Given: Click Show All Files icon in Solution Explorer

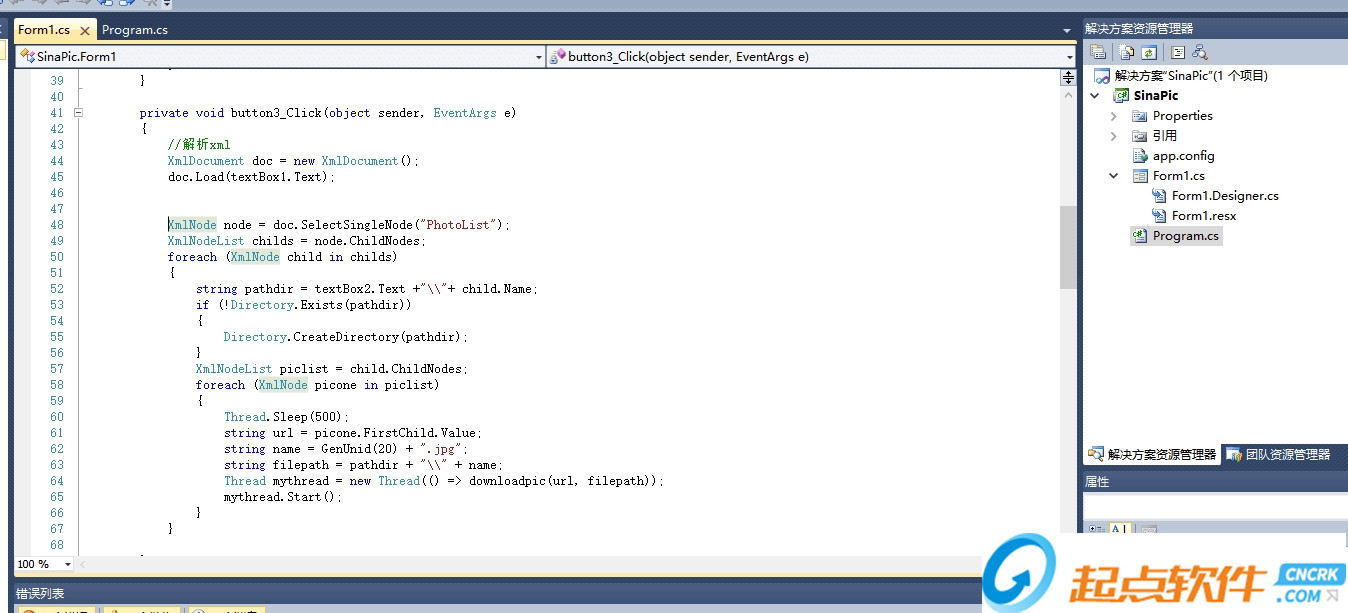Looking at the screenshot, I should pos(1127,52).
